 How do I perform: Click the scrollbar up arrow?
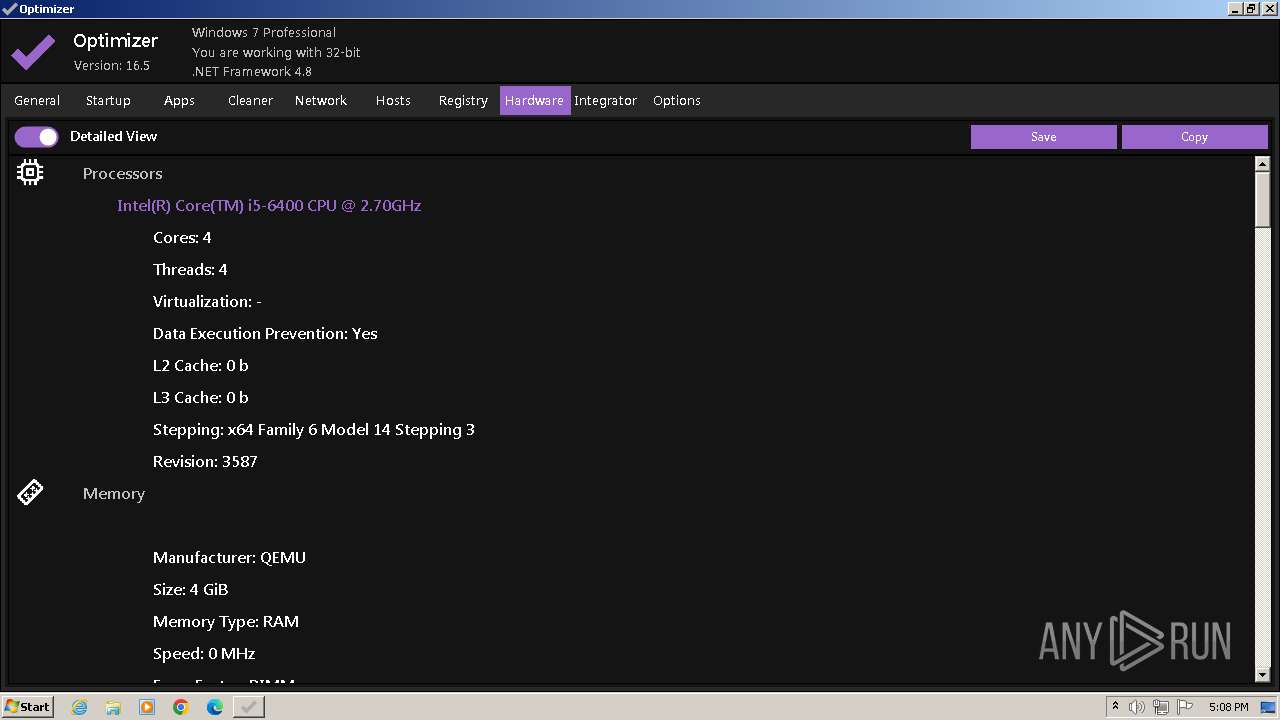1262,163
